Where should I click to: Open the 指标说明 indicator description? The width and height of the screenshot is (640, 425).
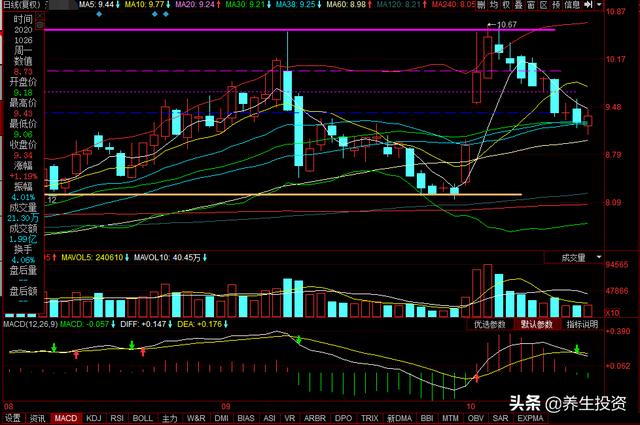coord(582,325)
